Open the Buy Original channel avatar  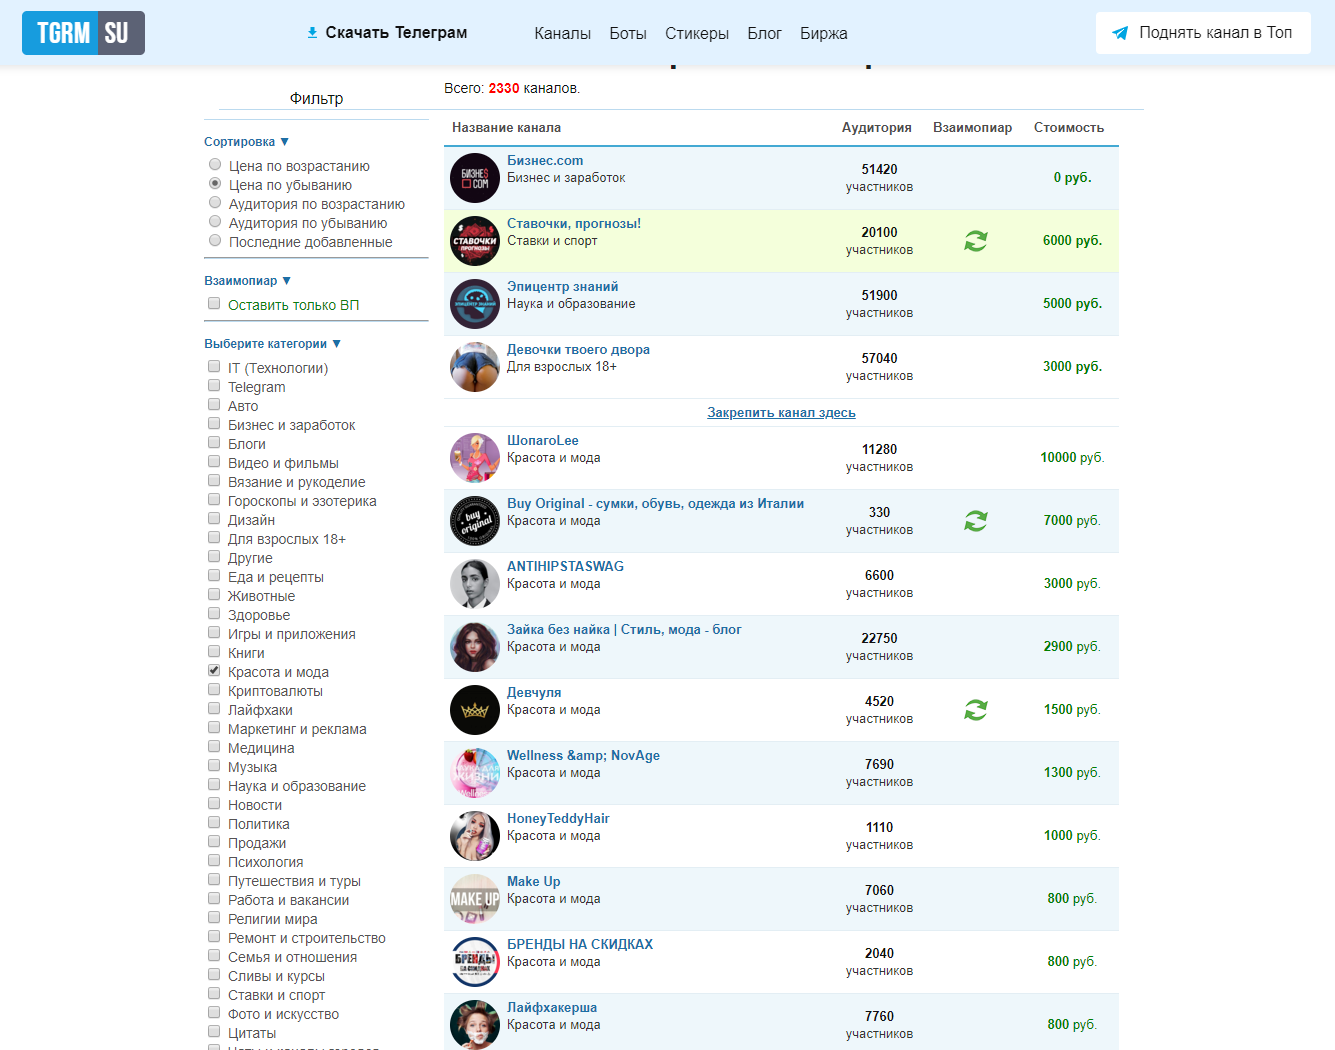(x=475, y=521)
